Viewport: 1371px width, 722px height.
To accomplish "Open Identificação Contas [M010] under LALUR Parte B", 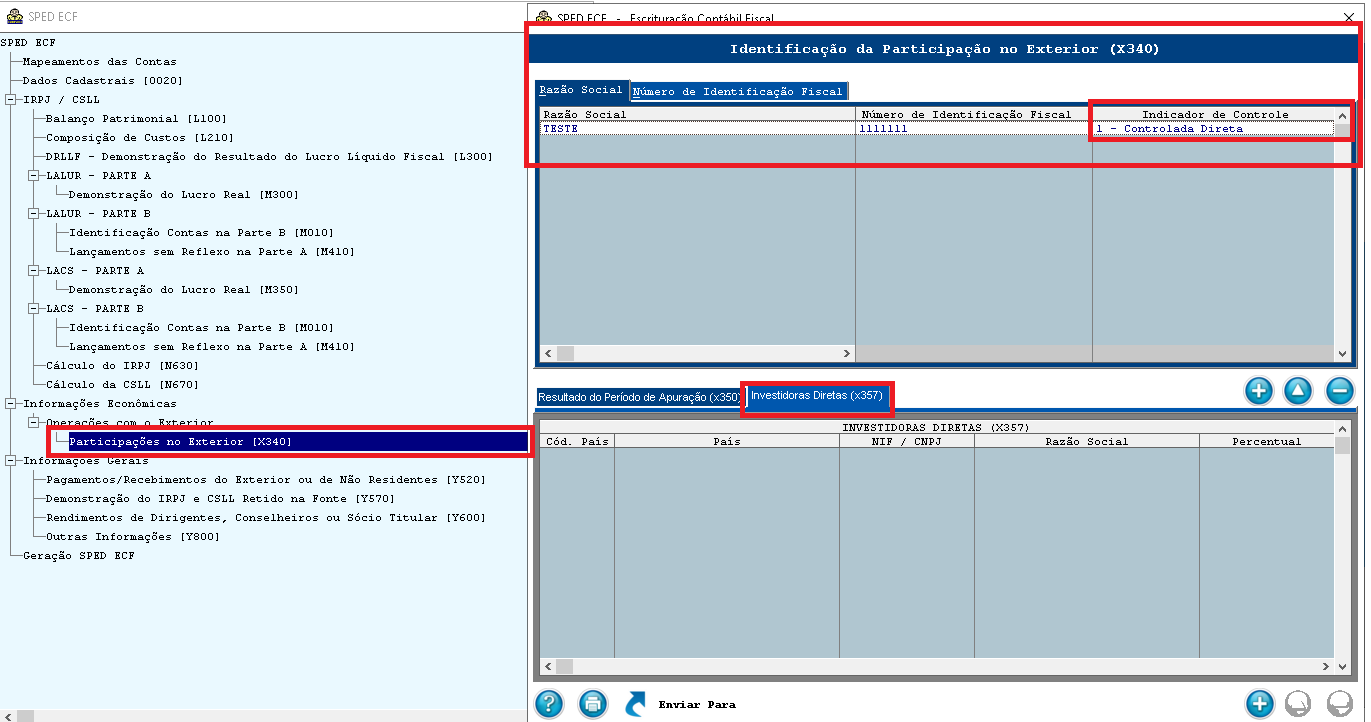I will (x=201, y=232).
